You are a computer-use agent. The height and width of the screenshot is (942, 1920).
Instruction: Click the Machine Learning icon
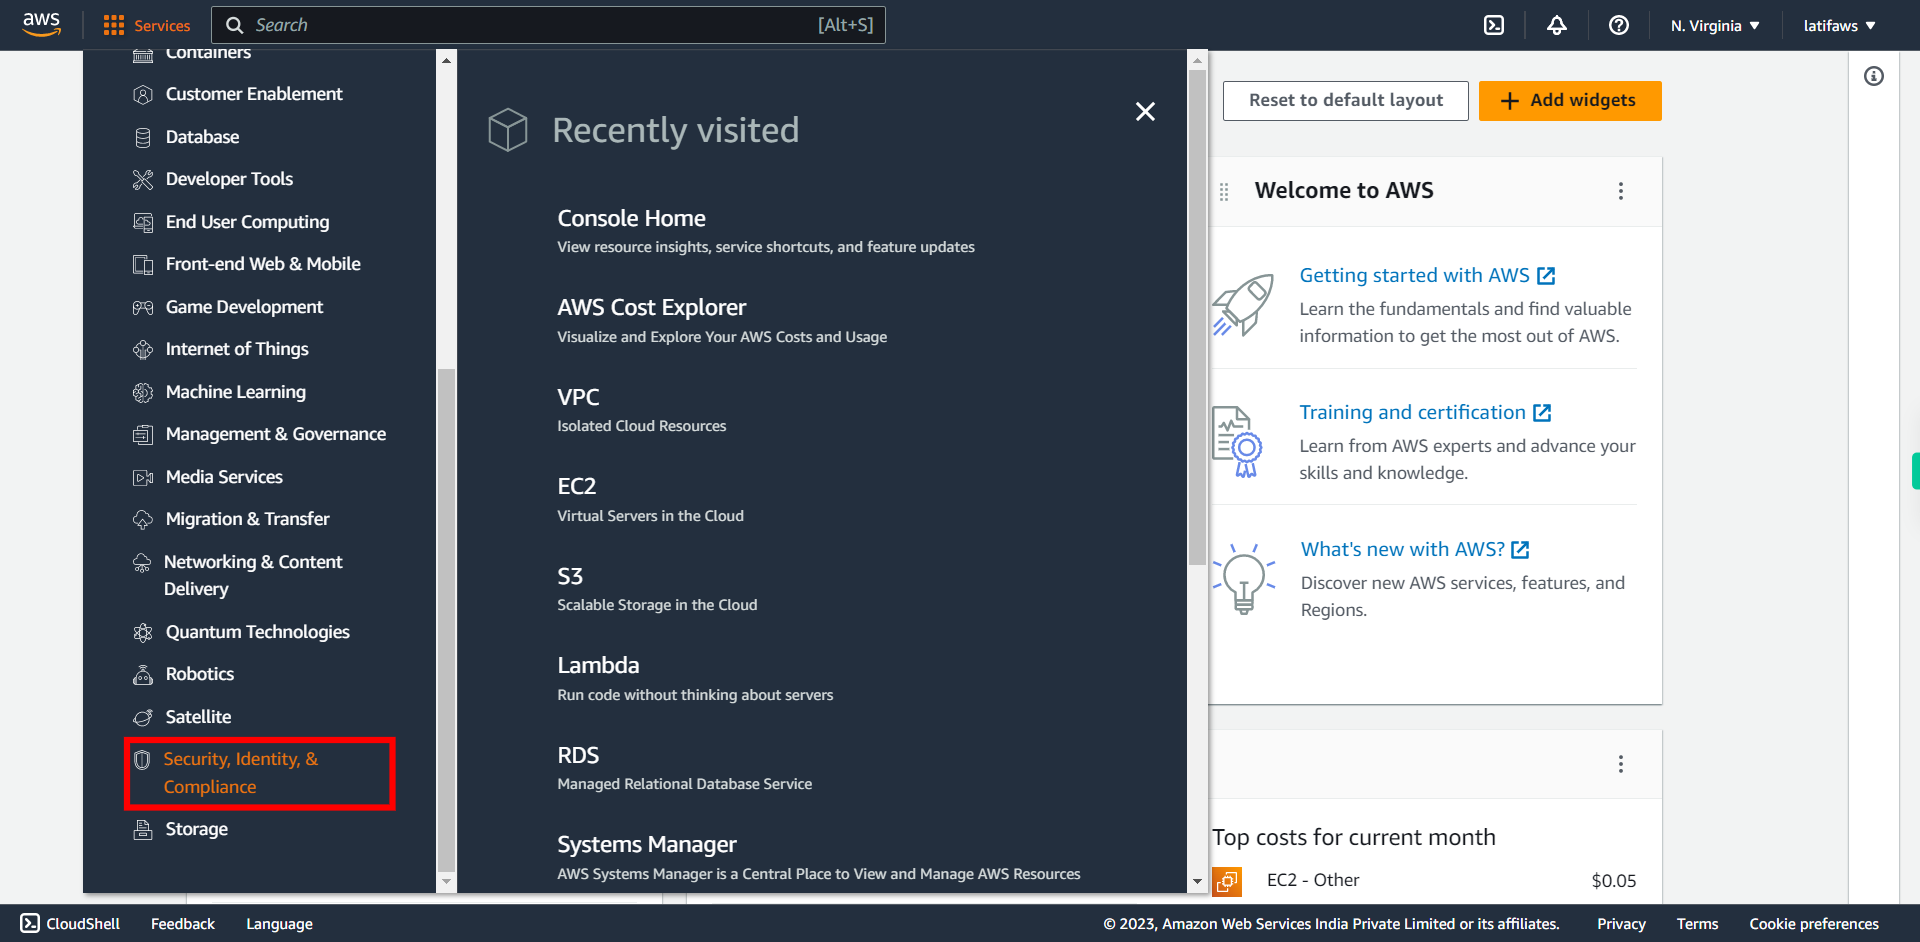(x=143, y=392)
